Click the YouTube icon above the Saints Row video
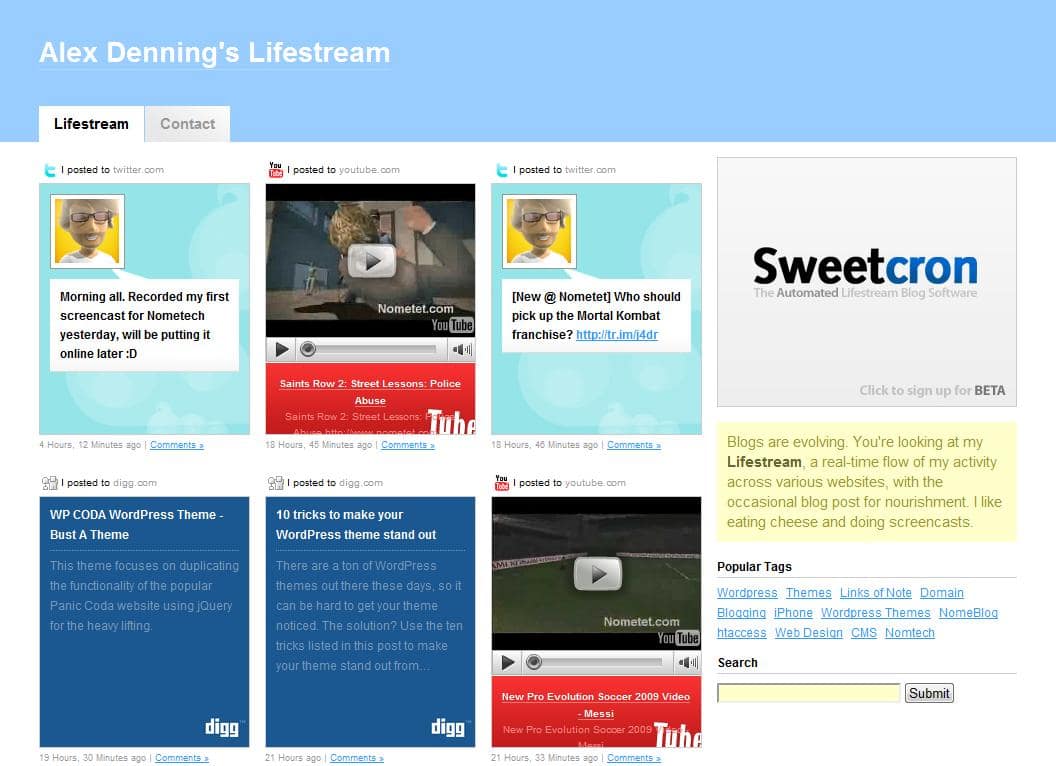1056x766 pixels. pos(275,169)
